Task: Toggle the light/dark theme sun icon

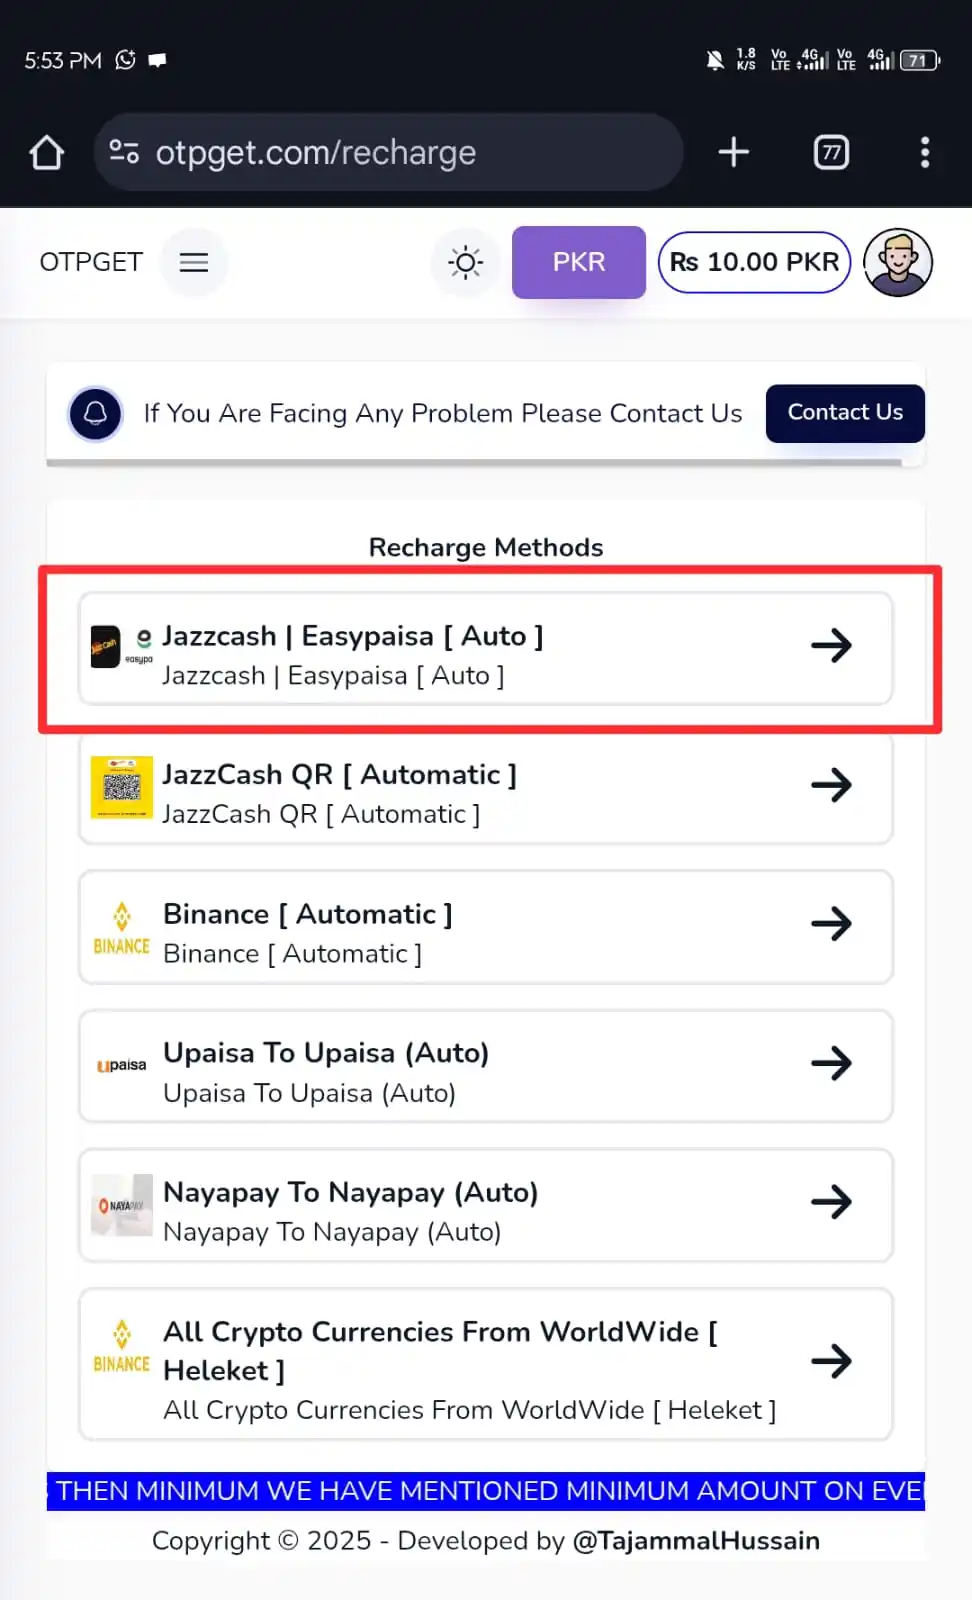Action: [466, 262]
